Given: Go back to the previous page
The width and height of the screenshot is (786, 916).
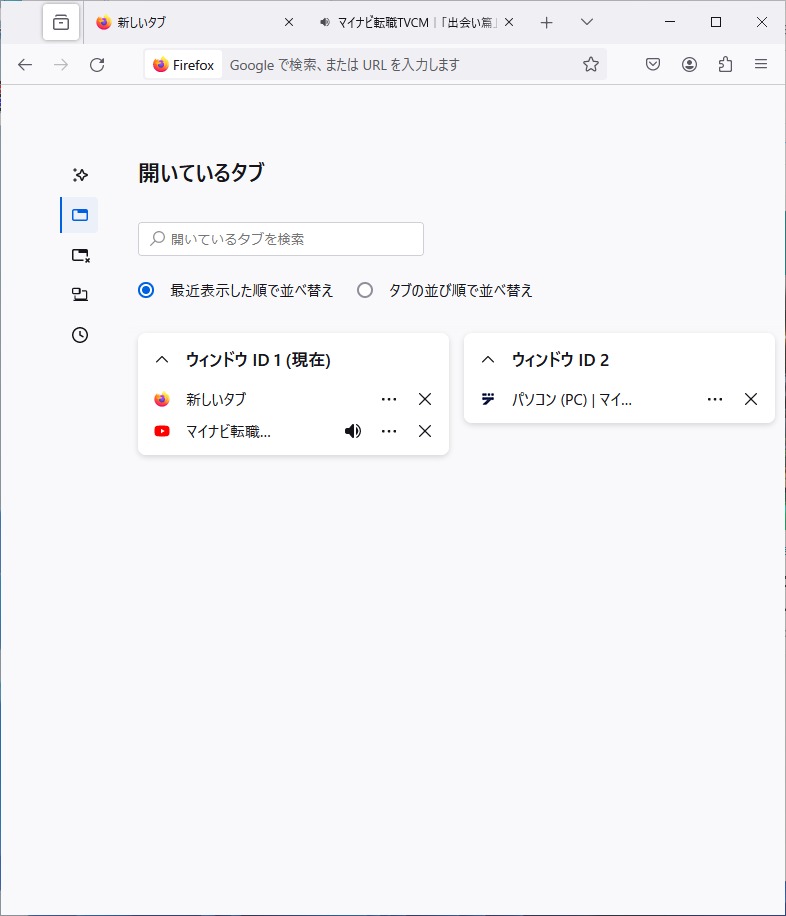Looking at the screenshot, I should coord(25,65).
